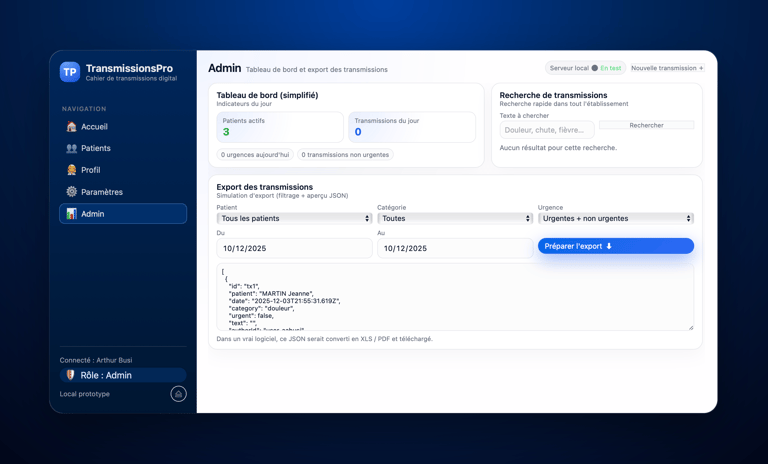Viewport: 768px width, 464px height.
Task: Click the Profil person icon
Action: click(x=72, y=170)
